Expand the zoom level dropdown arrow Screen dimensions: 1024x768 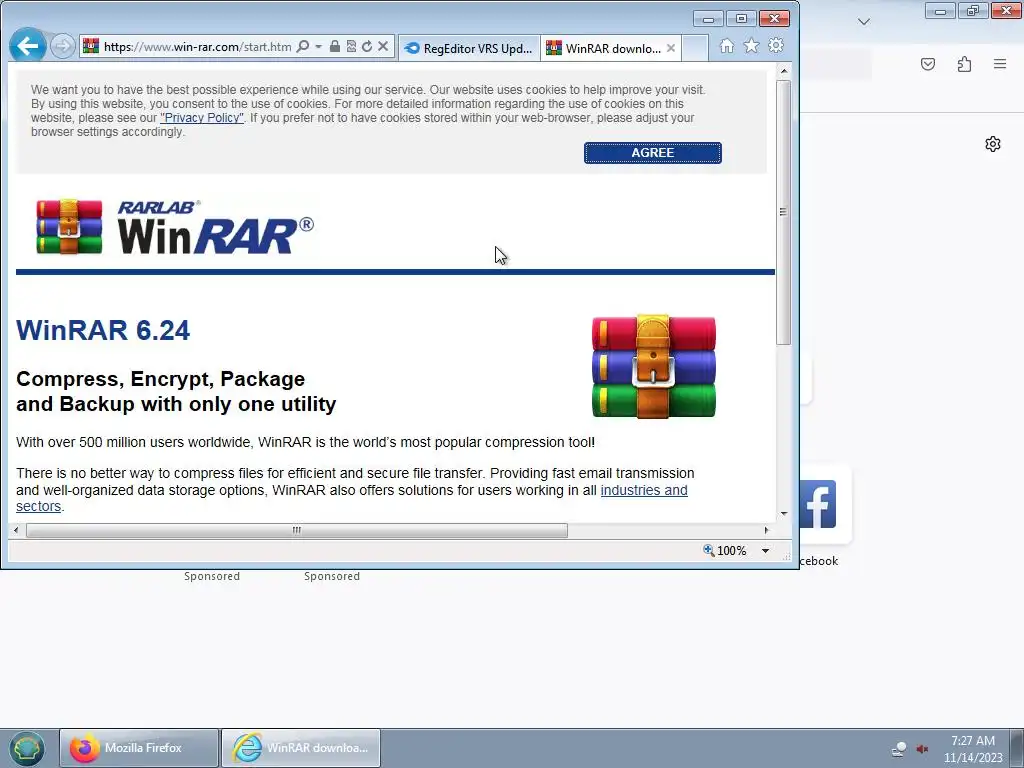[765, 551]
